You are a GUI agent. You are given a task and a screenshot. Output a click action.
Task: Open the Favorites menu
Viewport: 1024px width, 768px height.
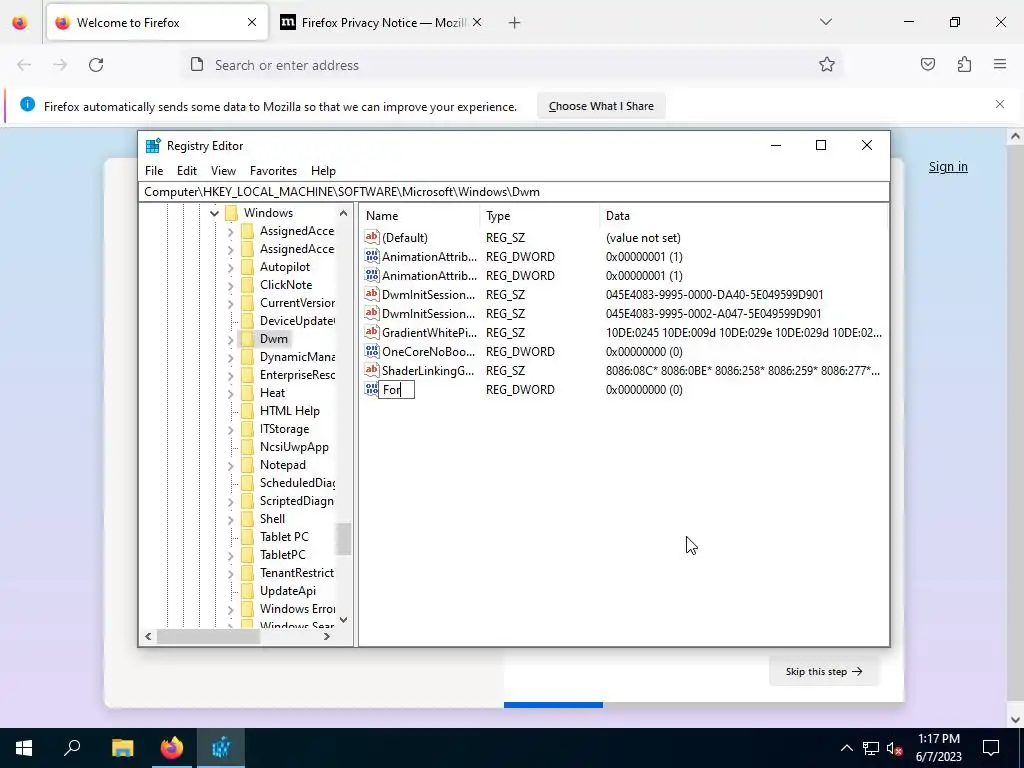[273, 170]
